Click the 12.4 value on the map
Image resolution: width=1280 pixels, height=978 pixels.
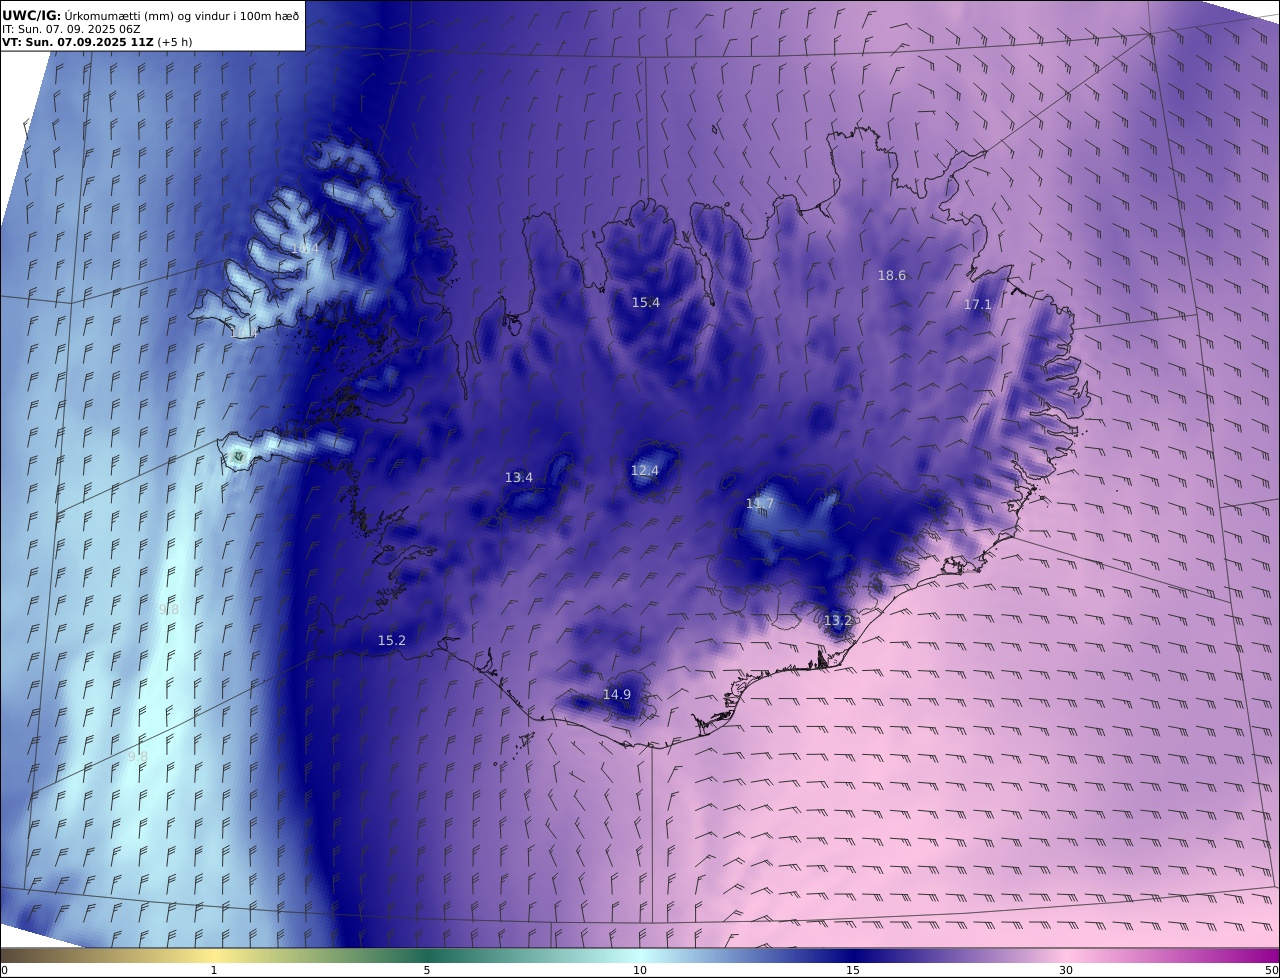click(645, 470)
